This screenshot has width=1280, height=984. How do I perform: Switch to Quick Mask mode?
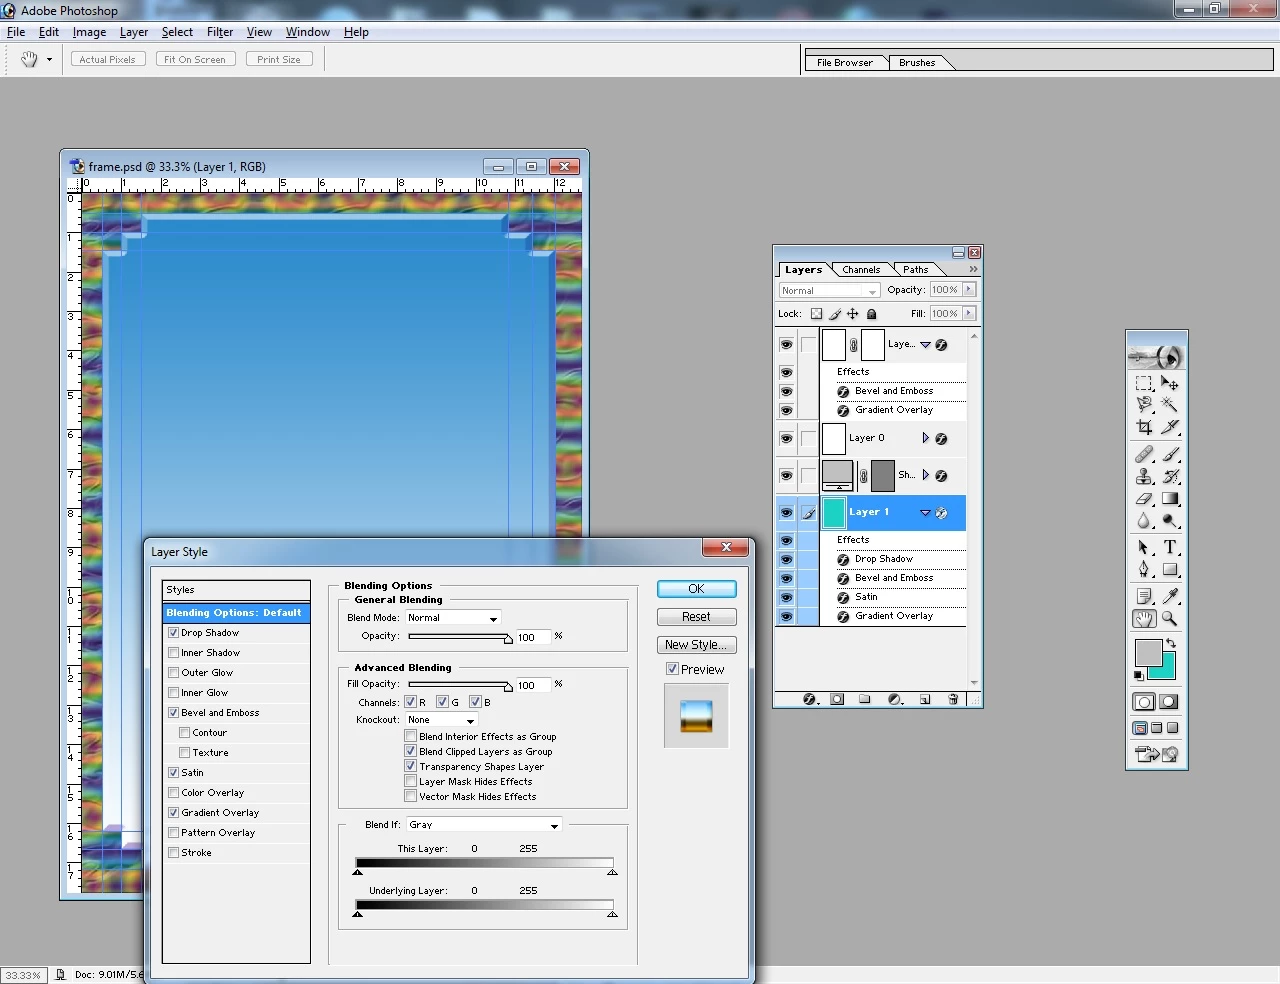[x=1169, y=702]
